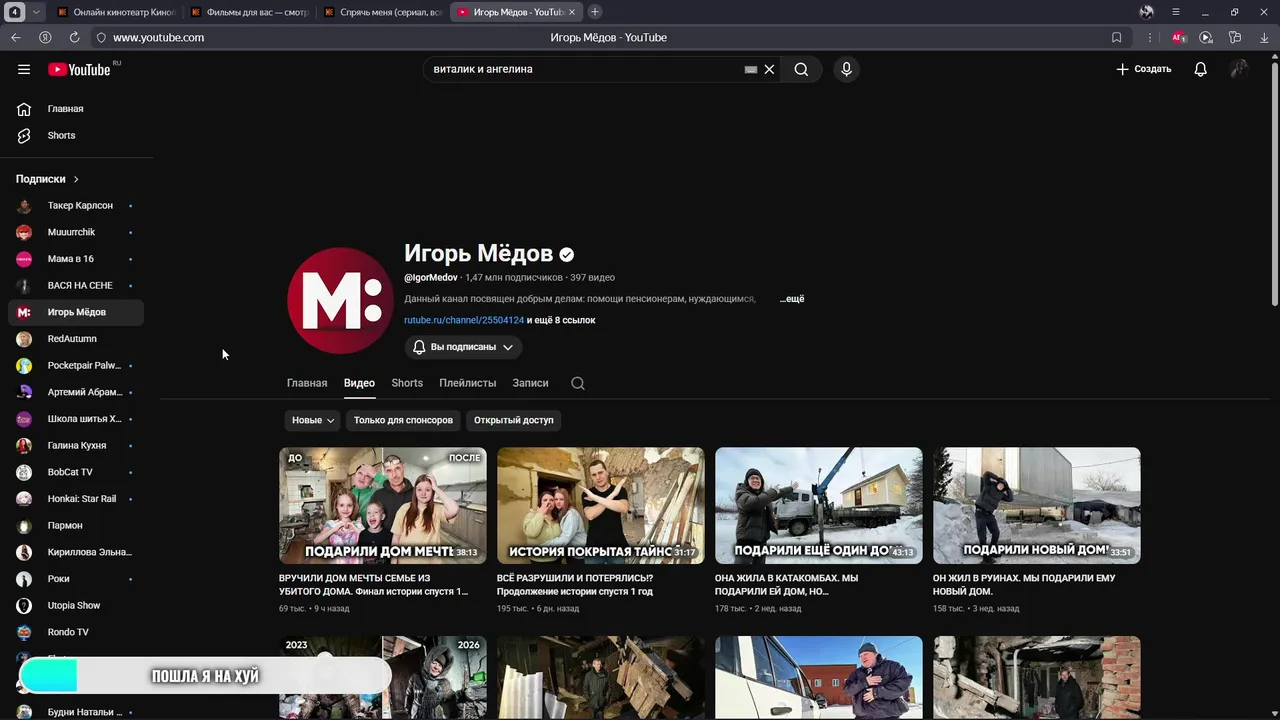Click the magnifier search button in header
1280x720 pixels.
tap(801, 69)
